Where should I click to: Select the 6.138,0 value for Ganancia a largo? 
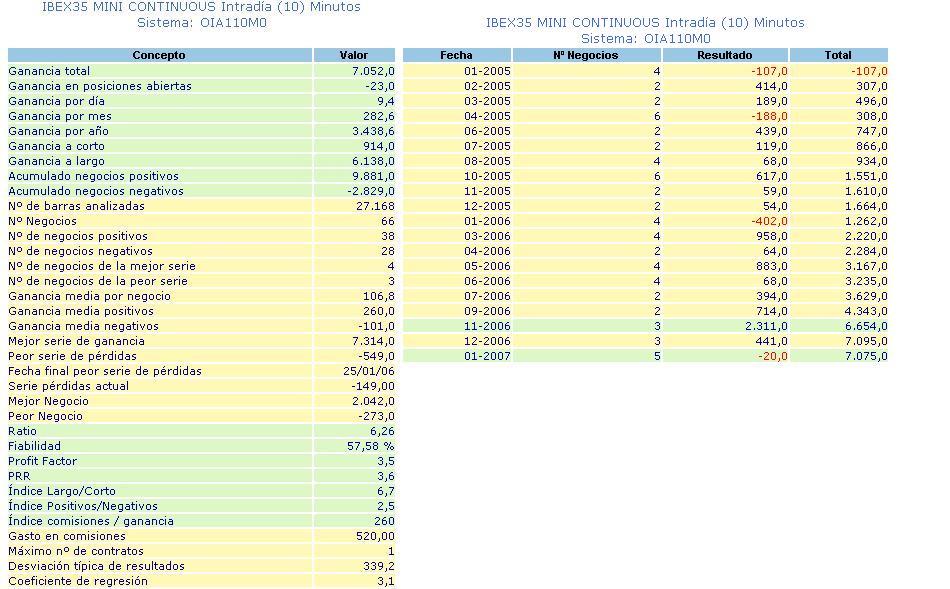click(x=373, y=161)
